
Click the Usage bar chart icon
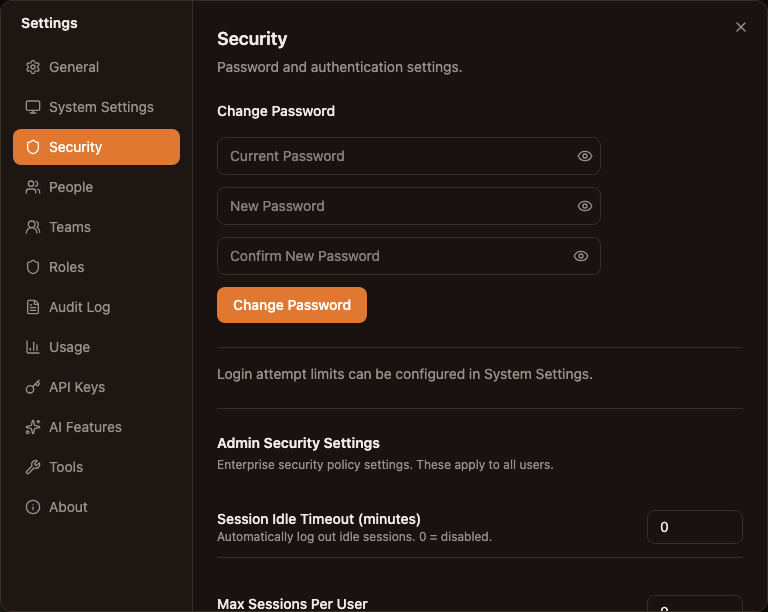click(x=33, y=347)
